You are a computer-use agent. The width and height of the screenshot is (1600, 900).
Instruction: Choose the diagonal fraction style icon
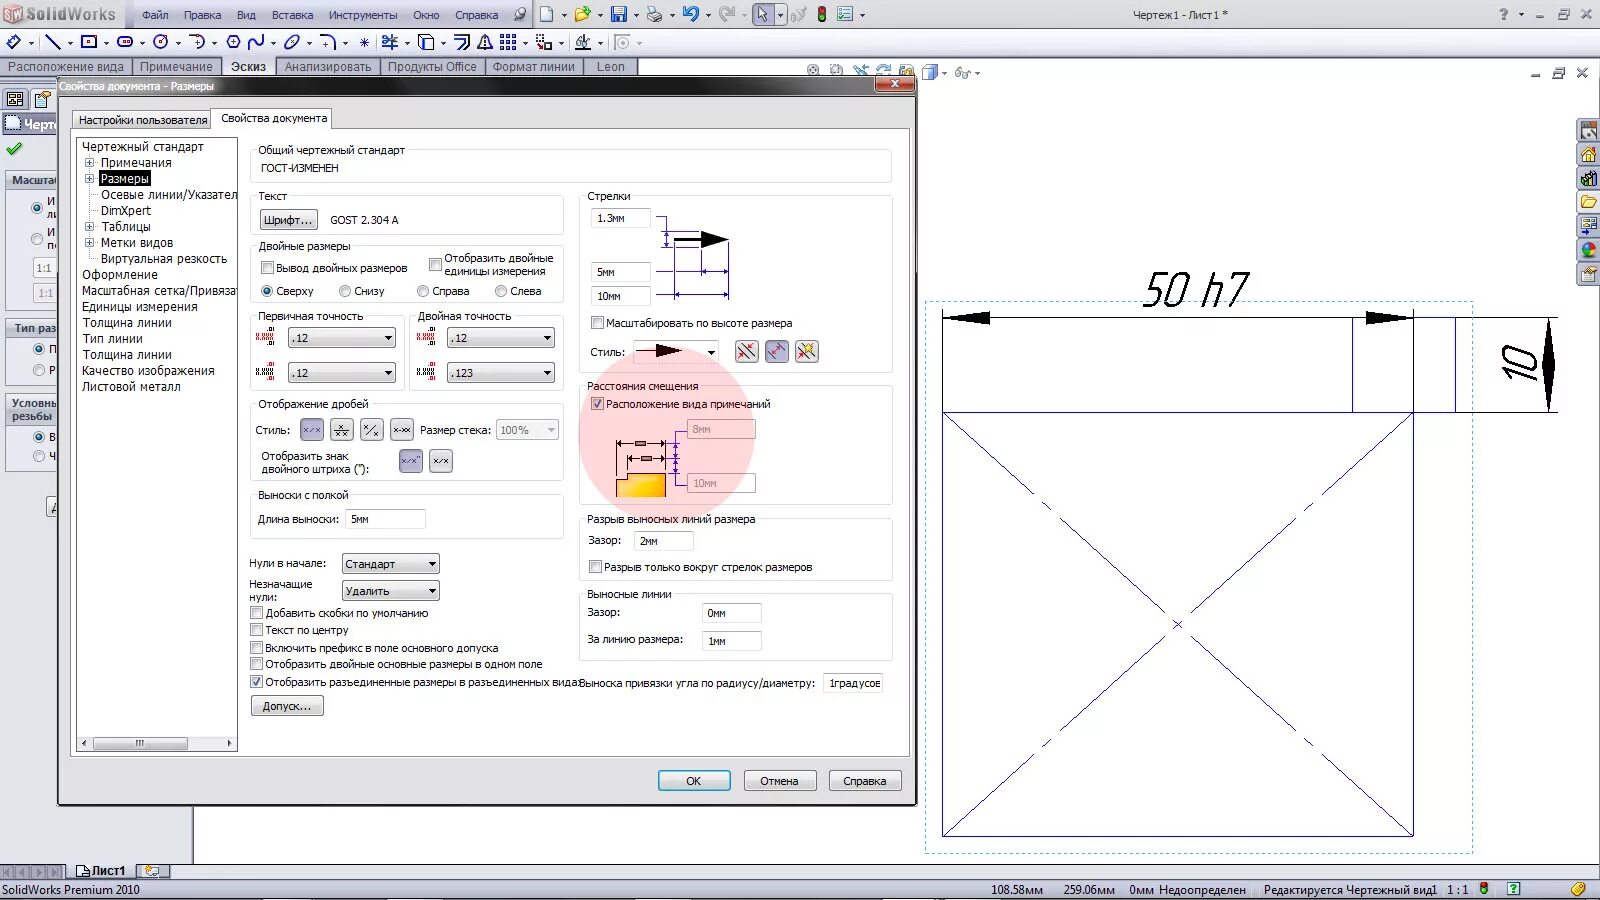[x=371, y=430]
